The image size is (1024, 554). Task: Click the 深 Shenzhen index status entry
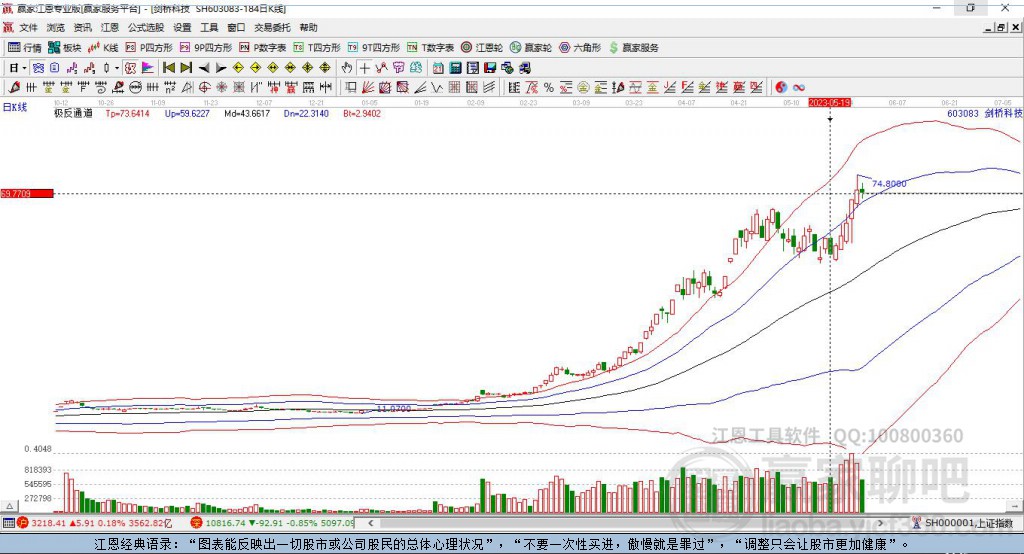pos(272,523)
